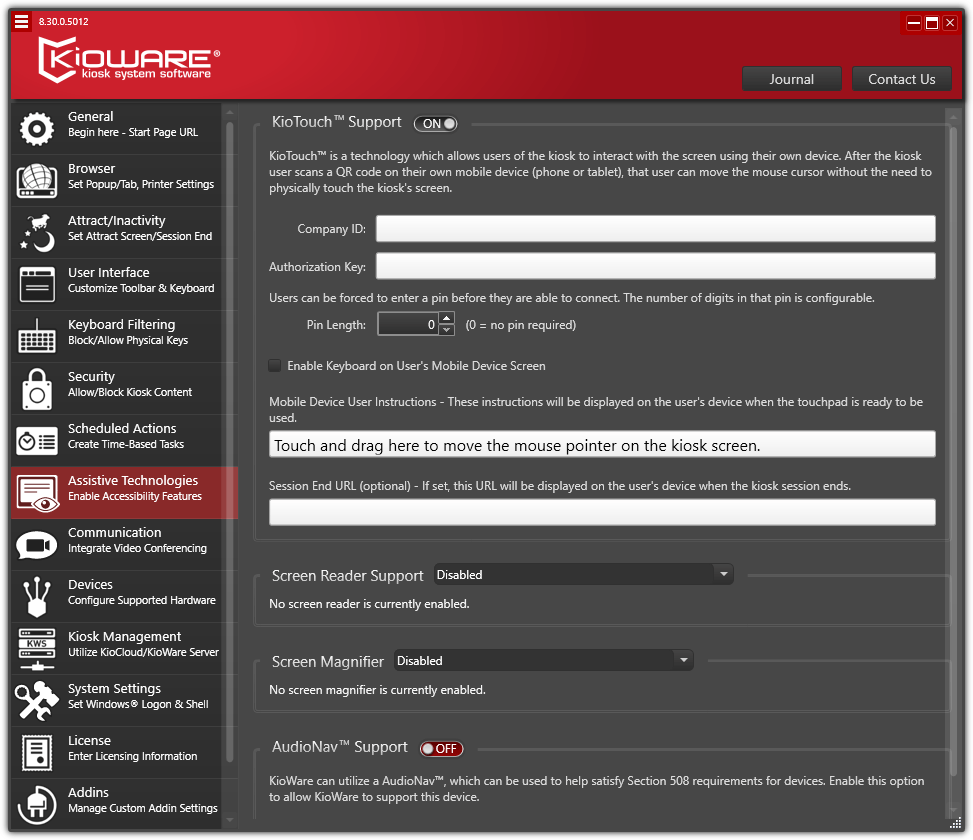Click the Session End URL field

(602, 512)
